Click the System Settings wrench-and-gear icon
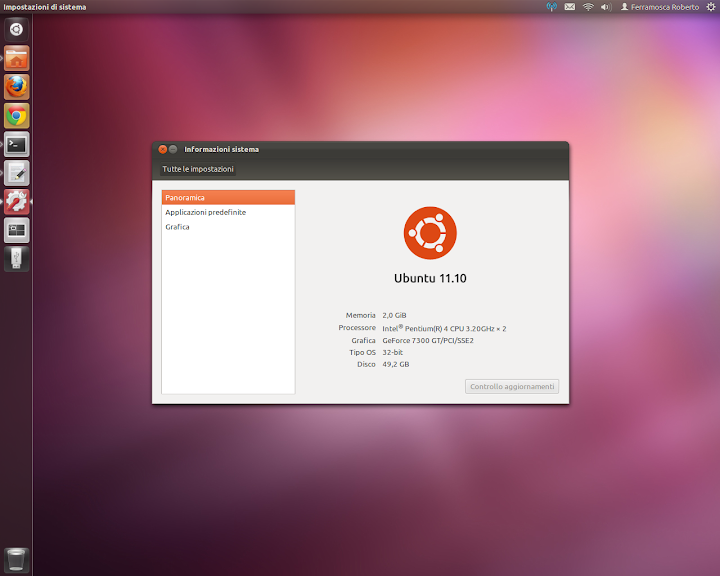 pyautogui.click(x=17, y=202)
